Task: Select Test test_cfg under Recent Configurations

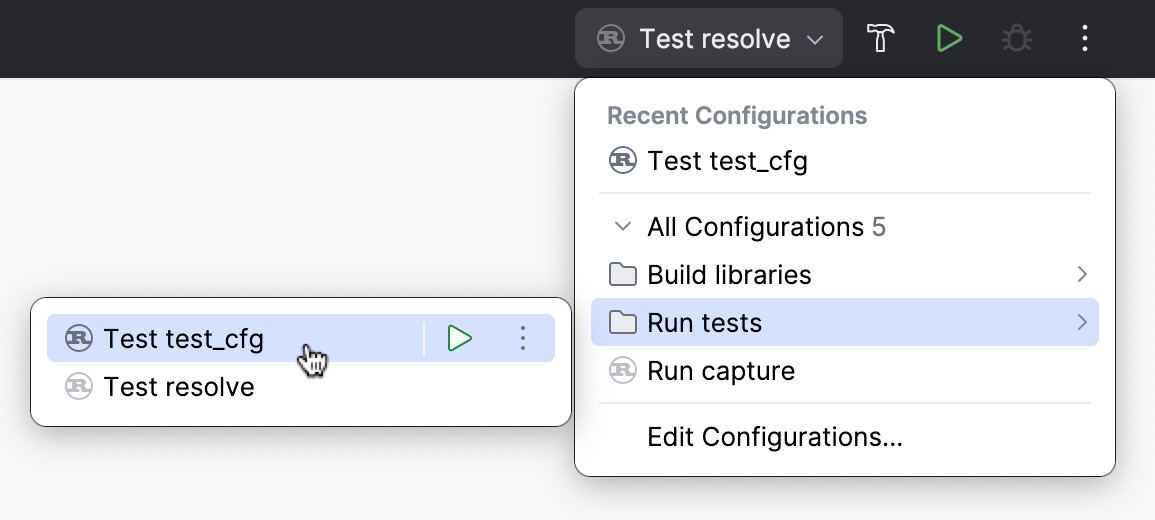Action: pos(727,161)
